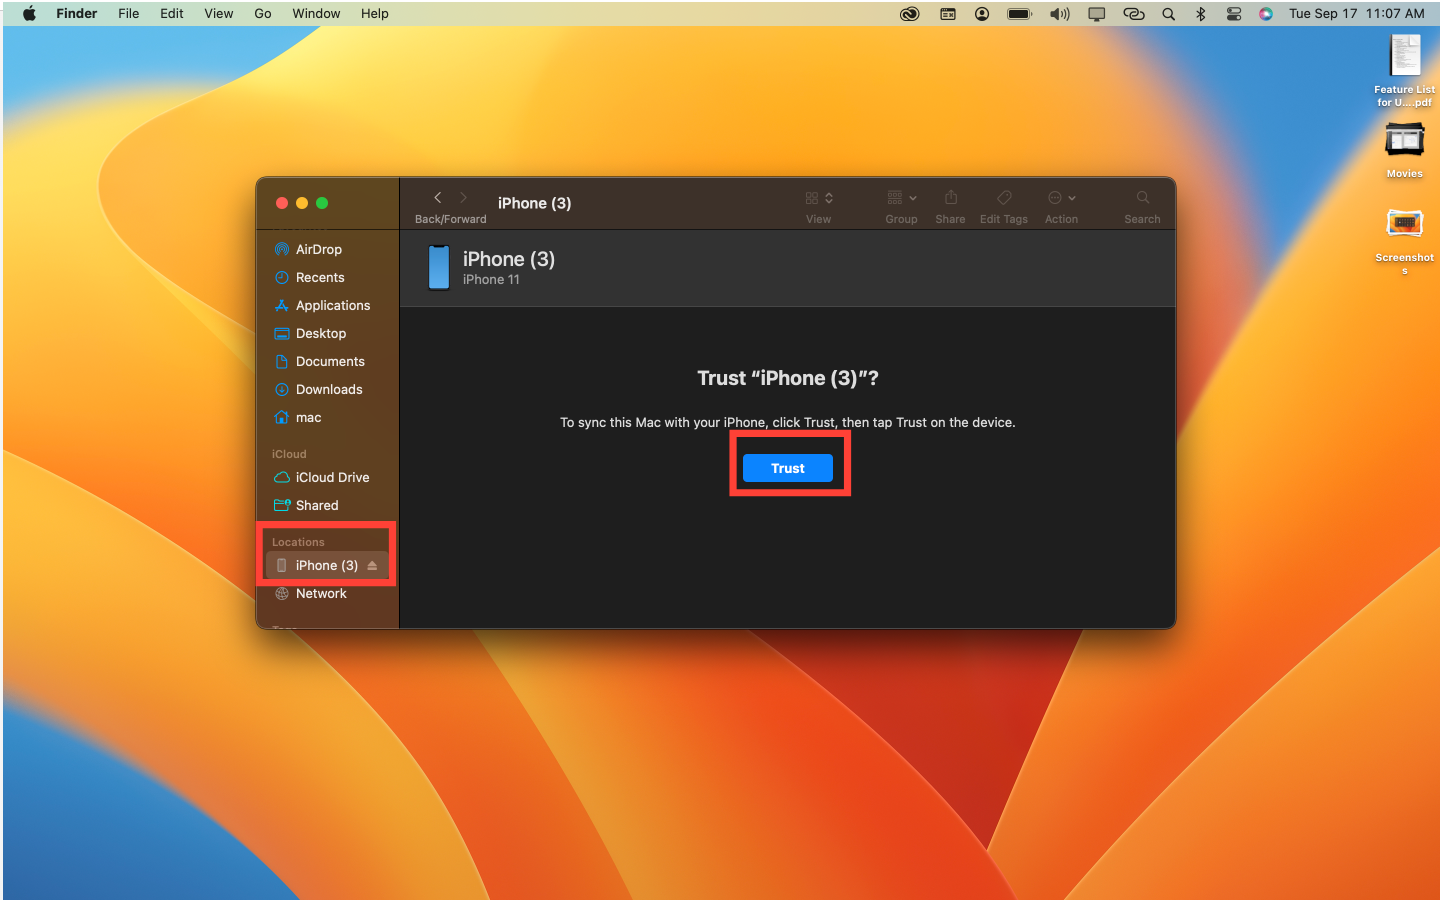Open the File menu
1440x900 pixels.
129,13
